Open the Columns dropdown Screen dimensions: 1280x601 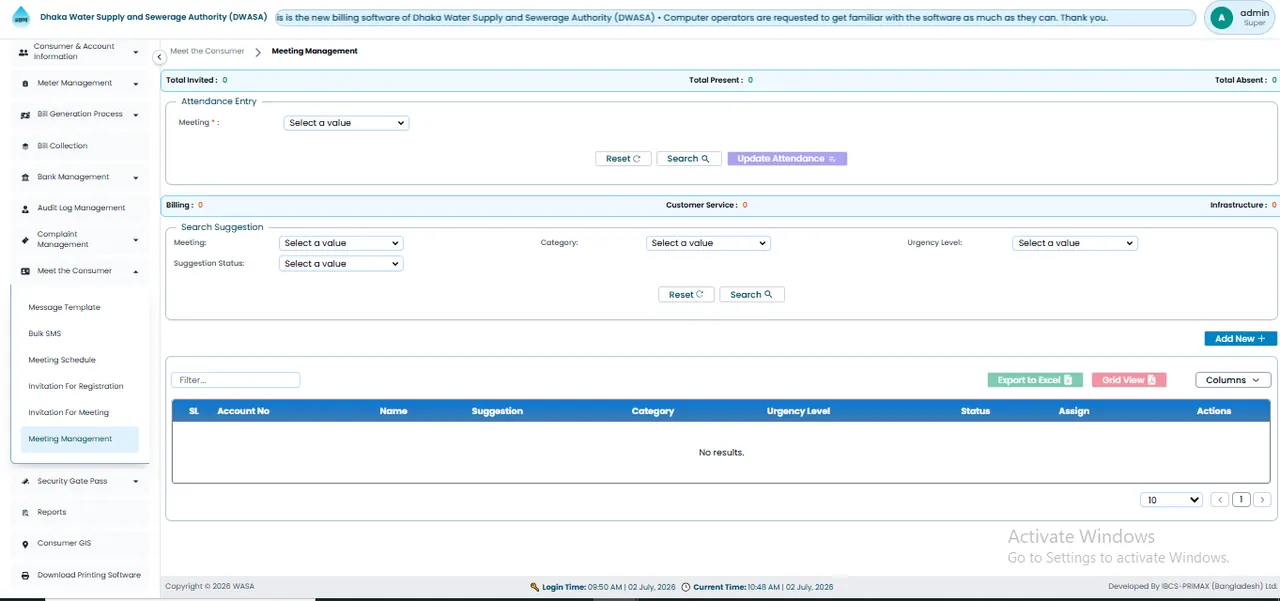click(1233, 380)
